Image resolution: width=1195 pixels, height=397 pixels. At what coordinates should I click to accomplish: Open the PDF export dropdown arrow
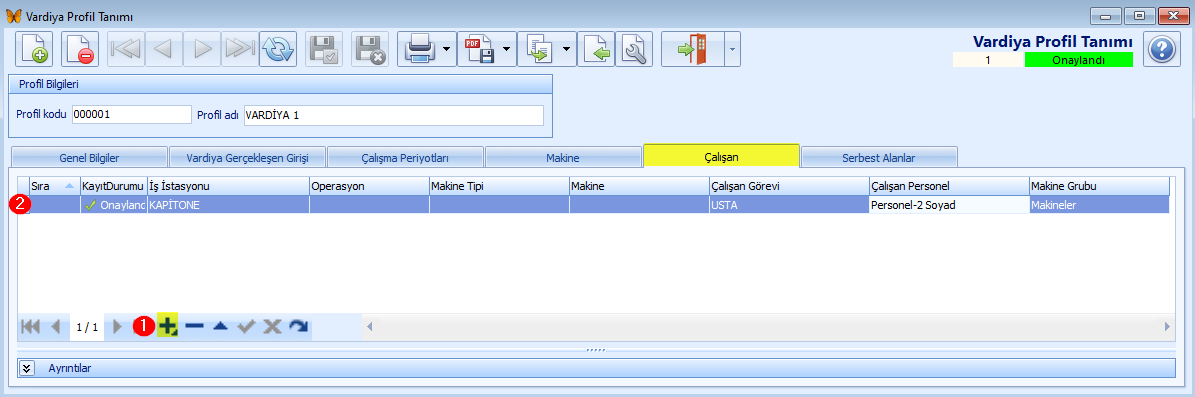(507, 50)
